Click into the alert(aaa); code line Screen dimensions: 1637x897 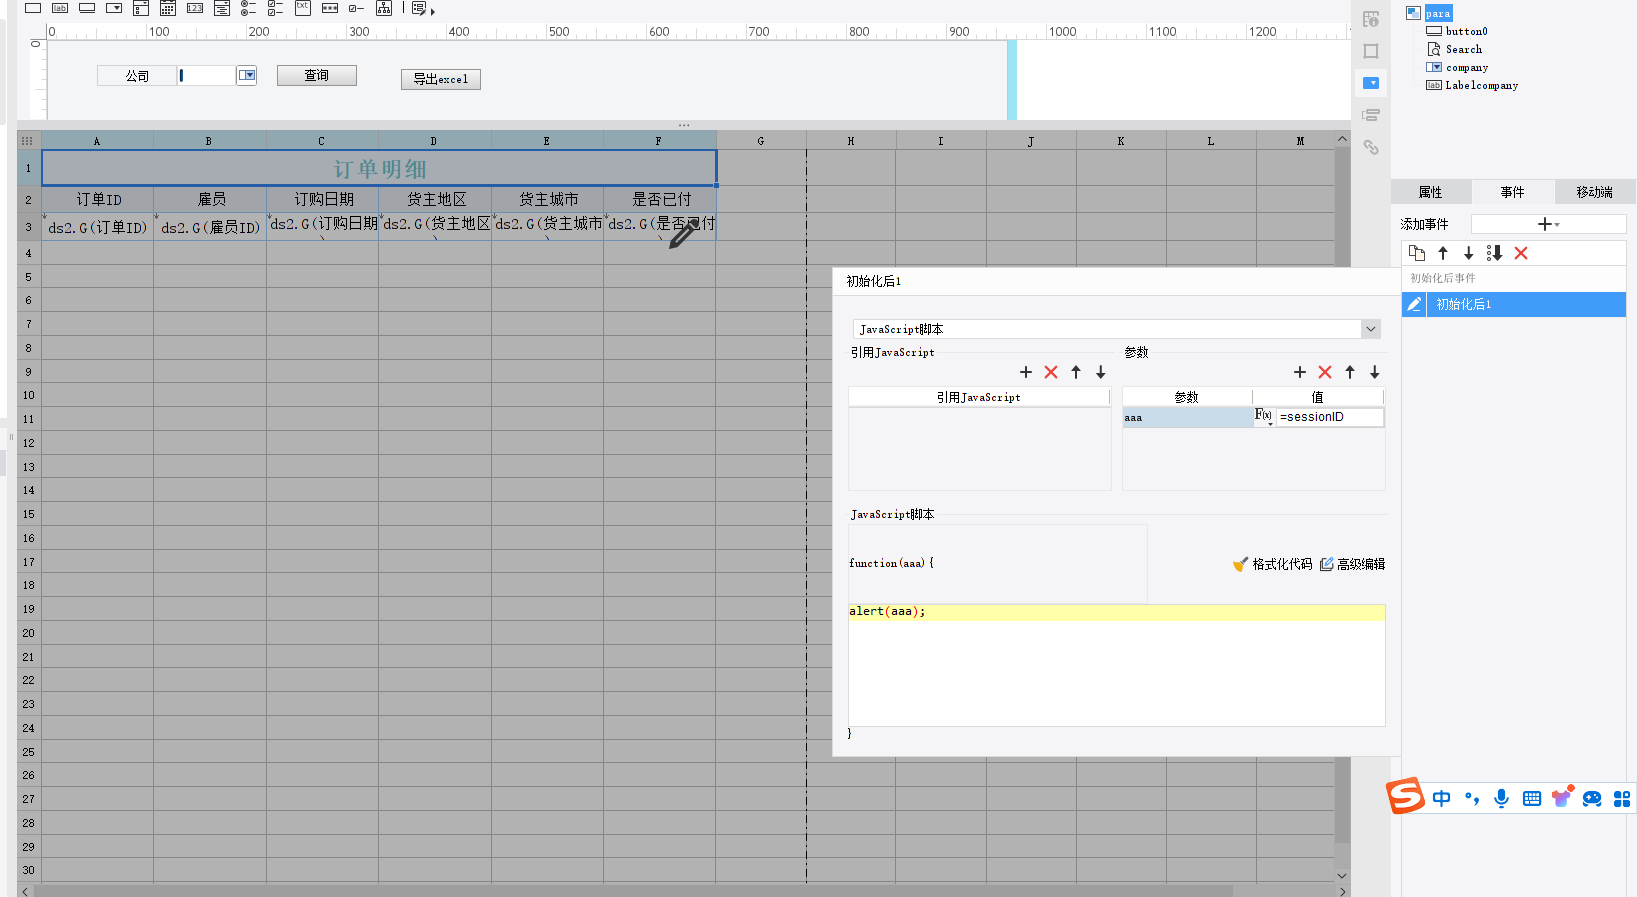point(1116,612)
